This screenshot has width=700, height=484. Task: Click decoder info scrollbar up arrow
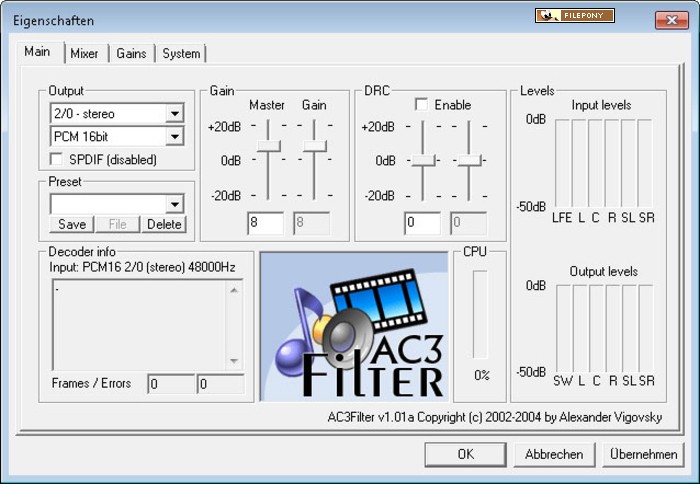pyautogui.click(x=234, y=291)
